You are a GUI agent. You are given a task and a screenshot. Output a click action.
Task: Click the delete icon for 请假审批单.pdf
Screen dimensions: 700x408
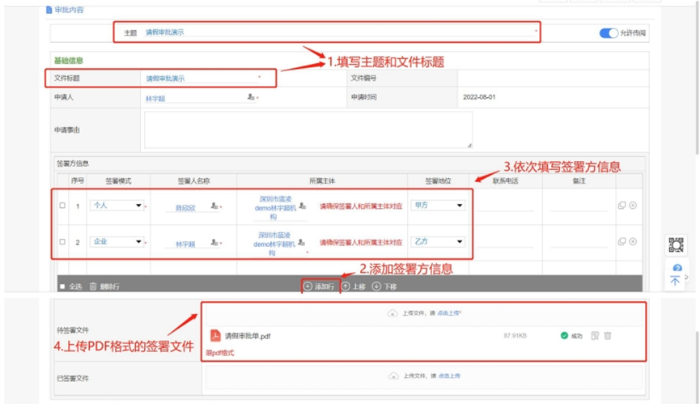click(x=608, y=336)
